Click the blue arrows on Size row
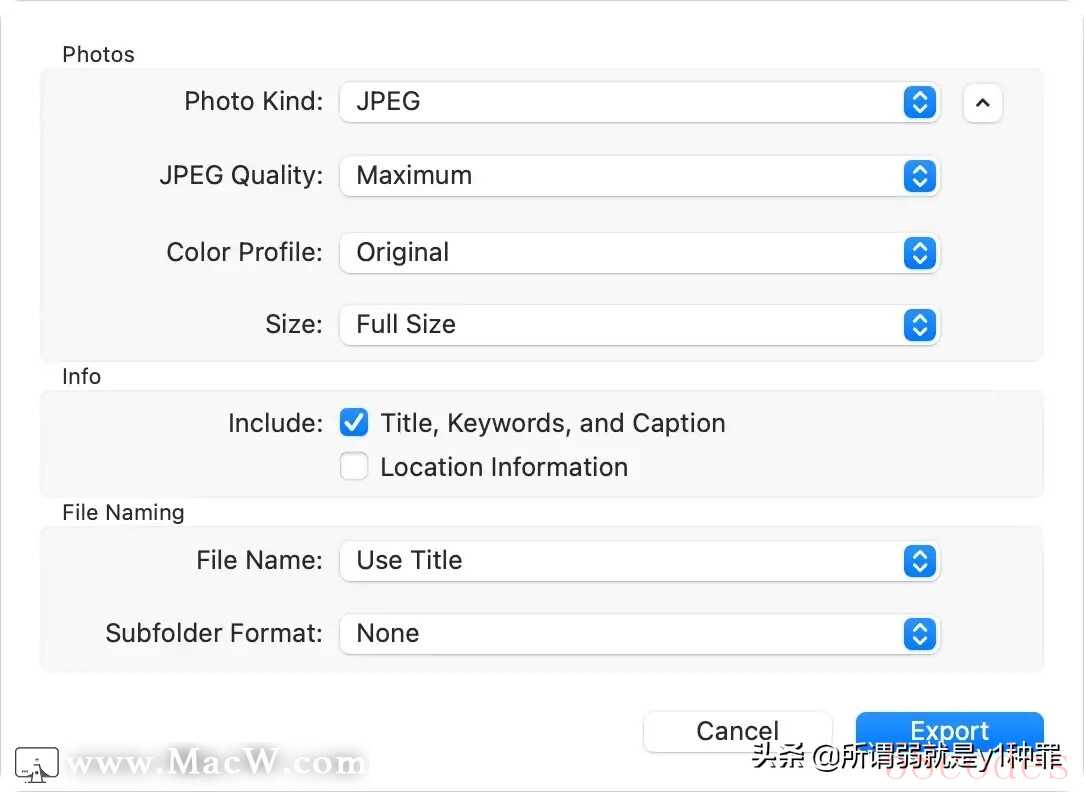 [x=919, y=325]
